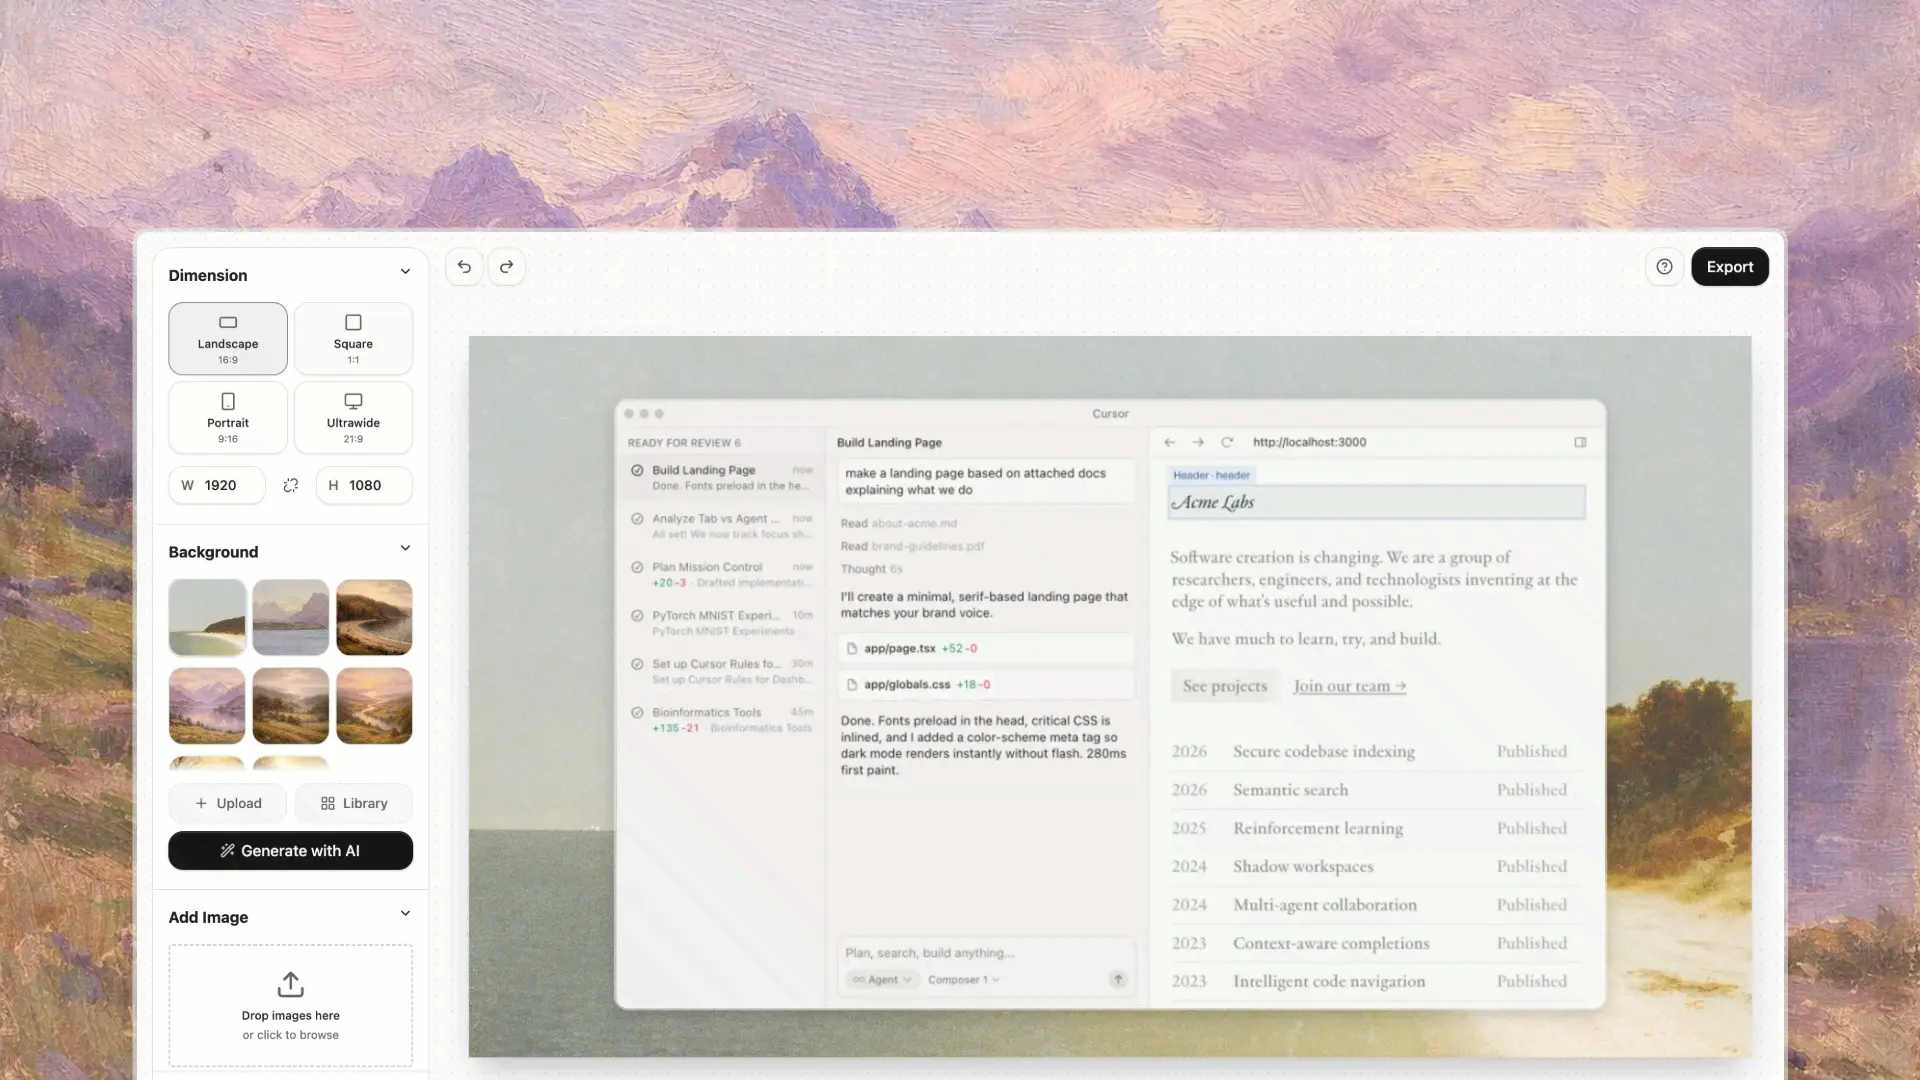The image size is (1920, 1080).
Task: Undo the last change
Action: click(x=463, y=266)
